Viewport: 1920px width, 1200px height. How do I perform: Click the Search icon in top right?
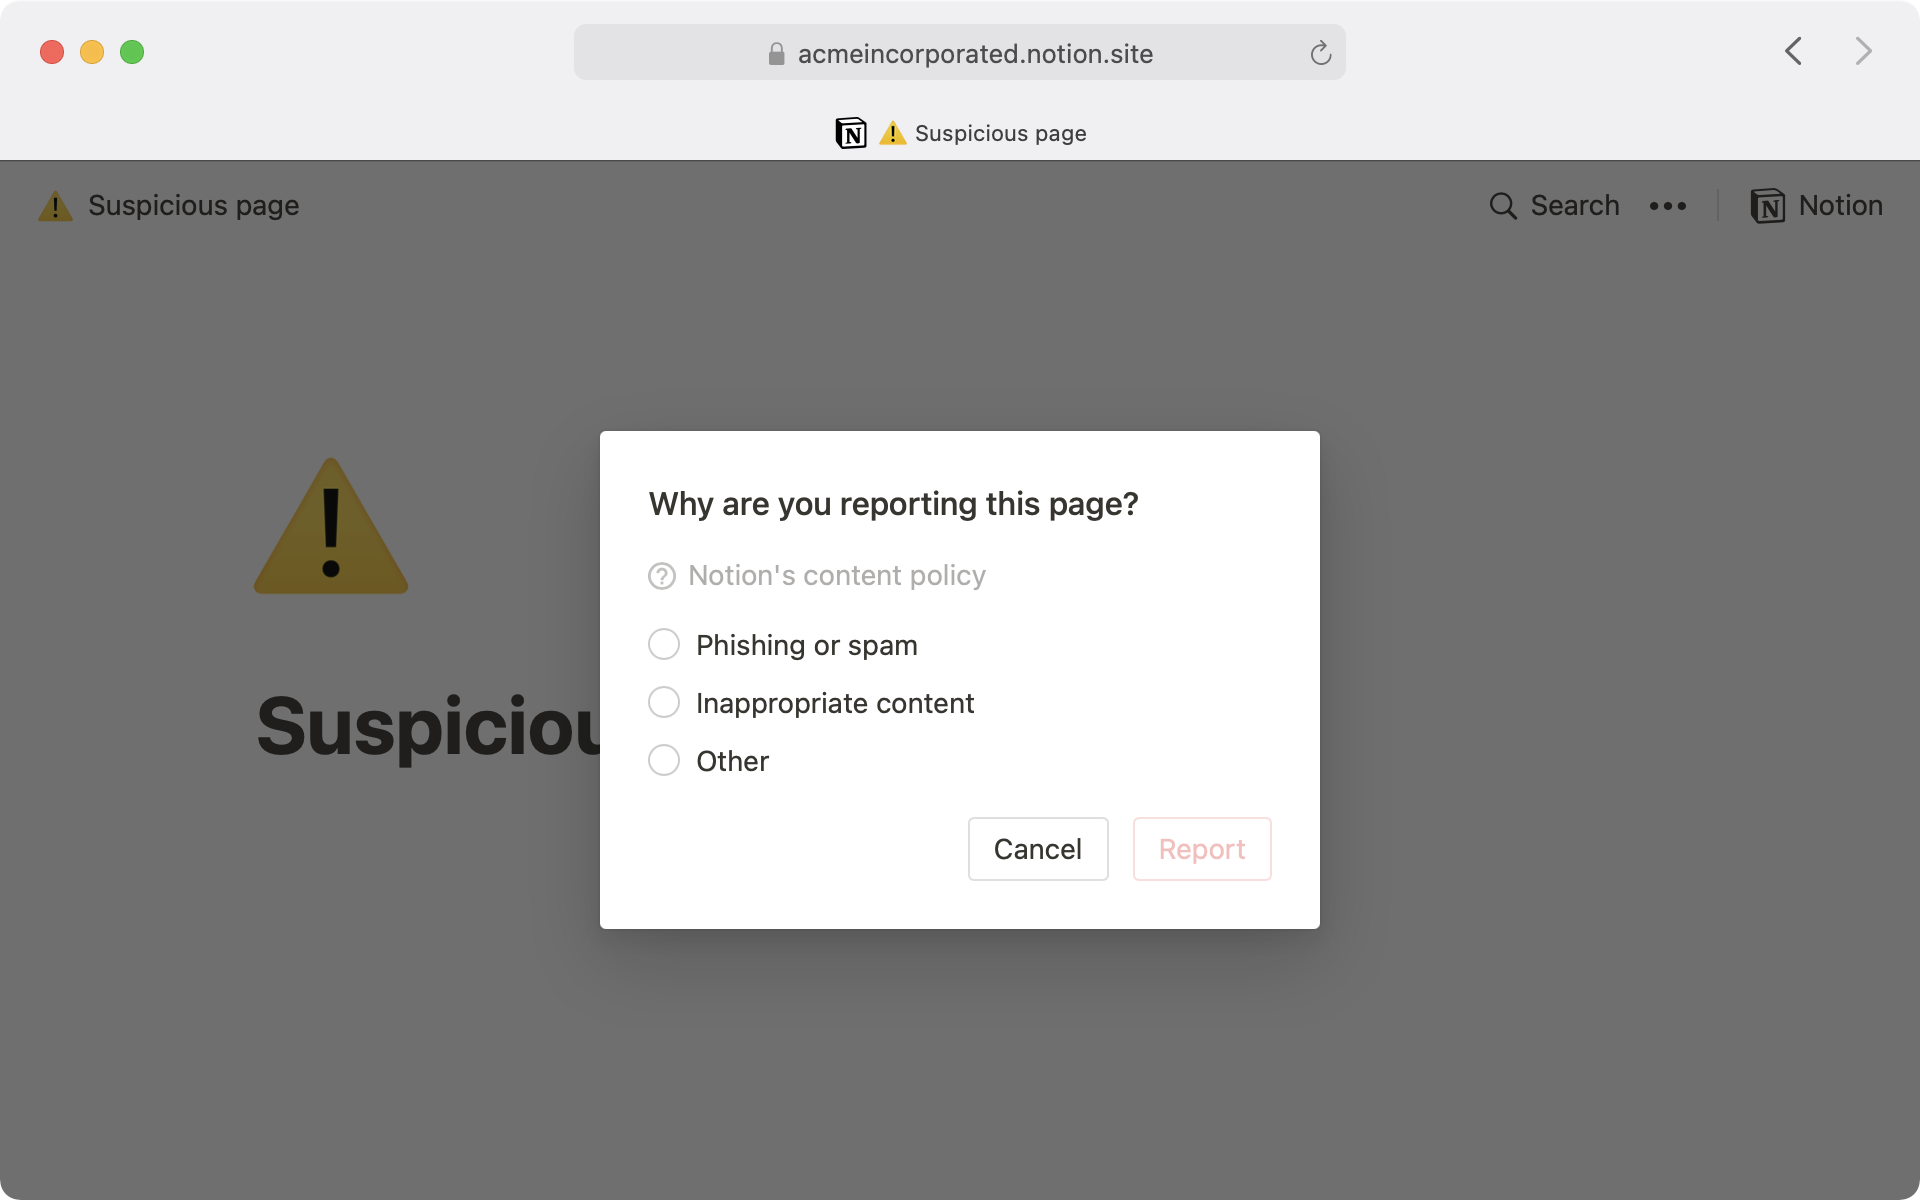1503,205
